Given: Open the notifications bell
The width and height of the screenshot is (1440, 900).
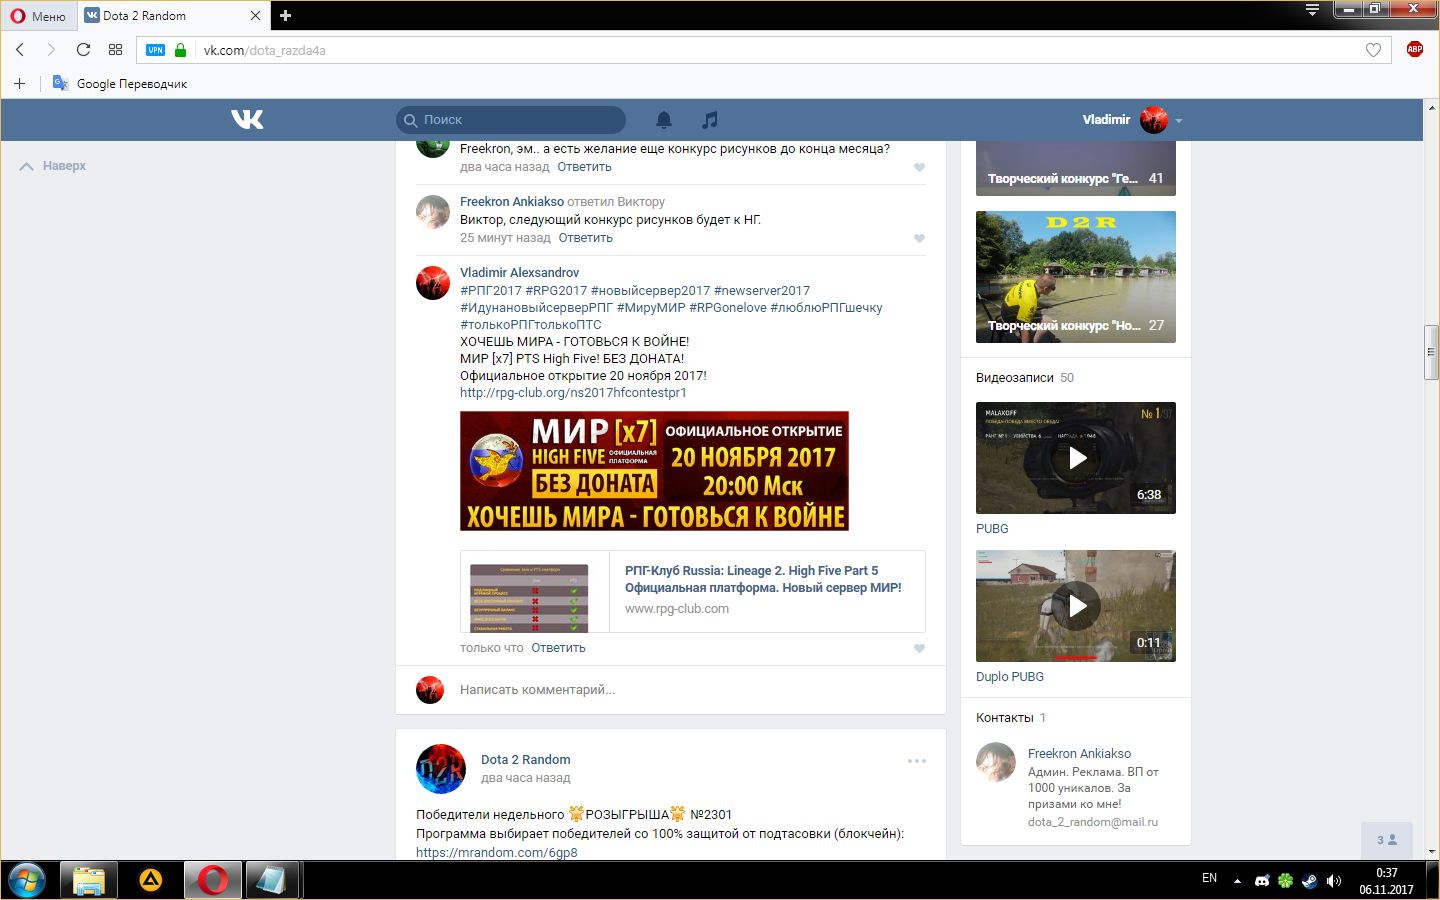Looking at the screenshot, I should pyautogui.click(x=663, y=120).
